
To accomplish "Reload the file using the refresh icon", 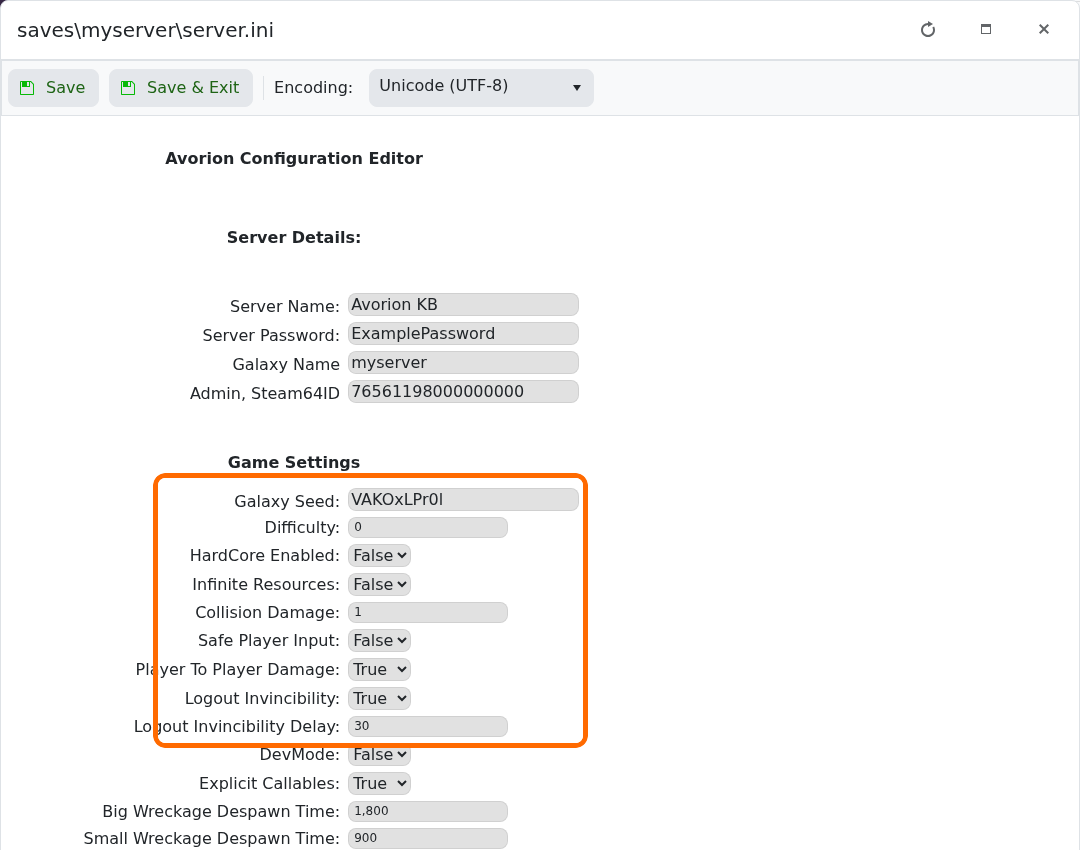I will click(x=928, y=30).
